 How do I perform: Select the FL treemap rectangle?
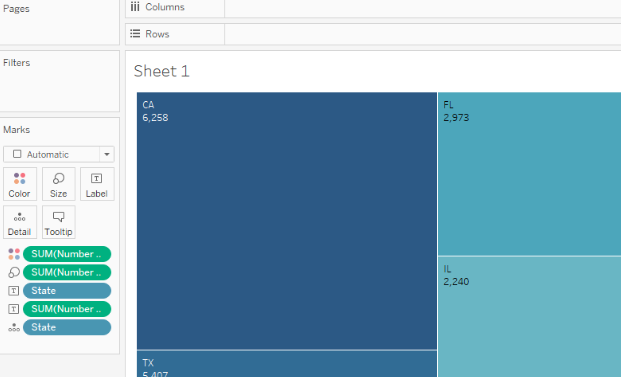[530, 174]
